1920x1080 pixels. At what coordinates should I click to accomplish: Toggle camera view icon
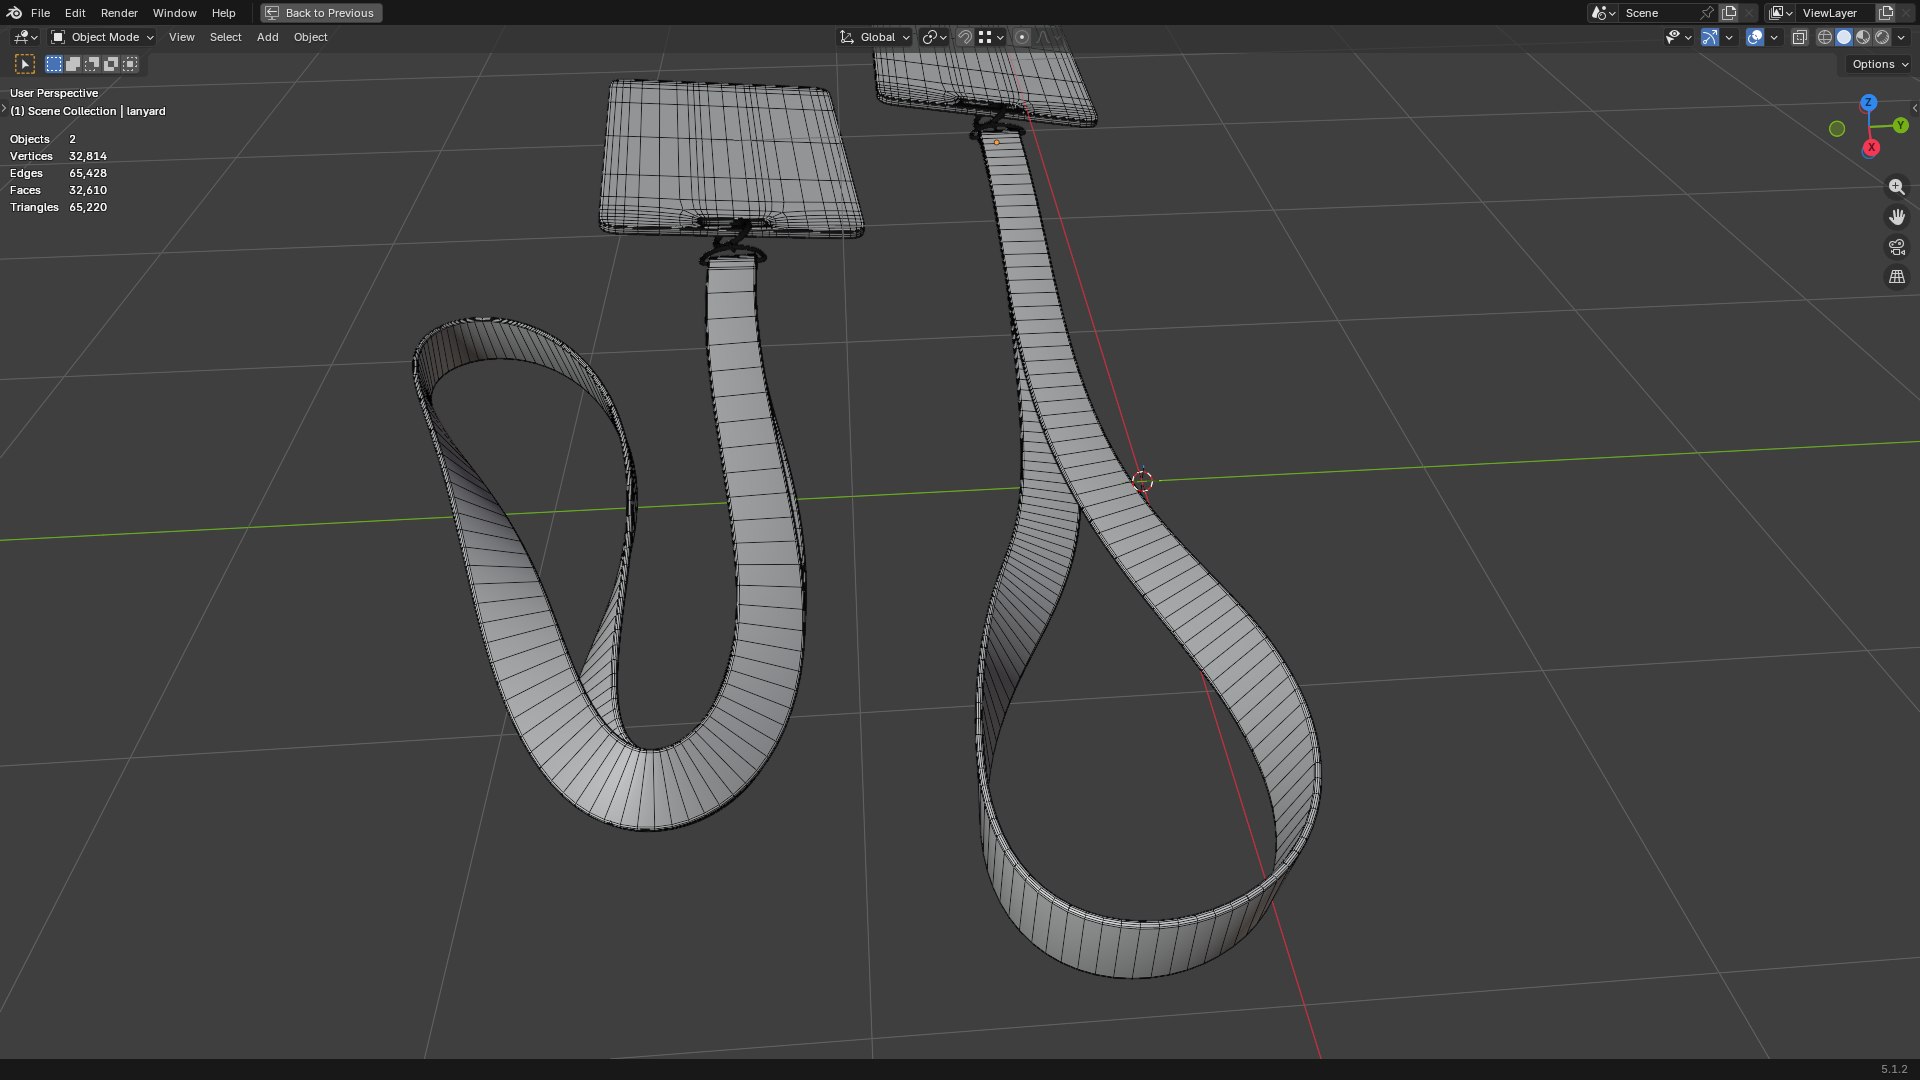tap(1897, 247)
